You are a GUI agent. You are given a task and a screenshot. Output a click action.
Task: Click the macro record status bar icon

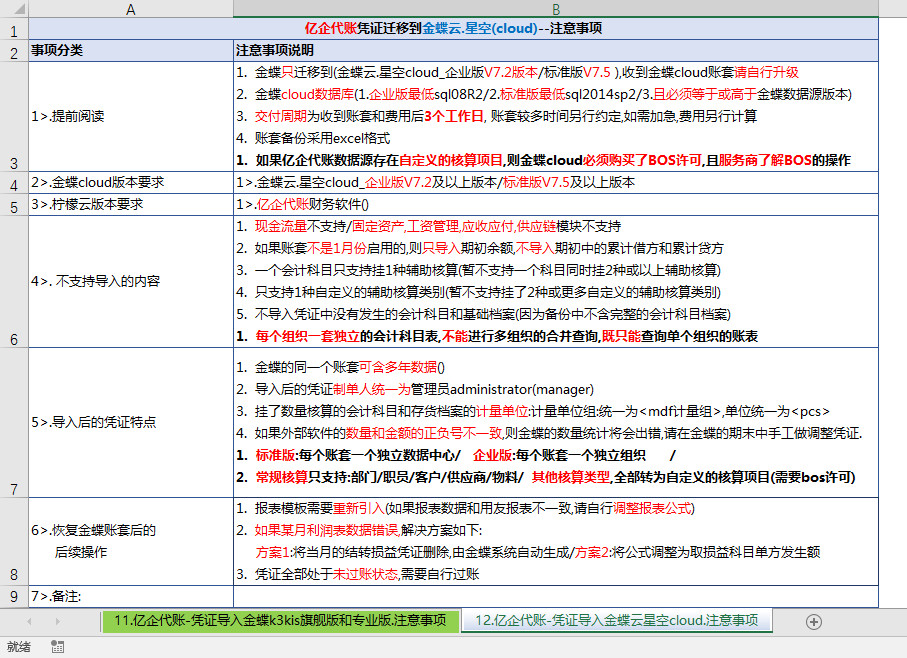(57, 647)
